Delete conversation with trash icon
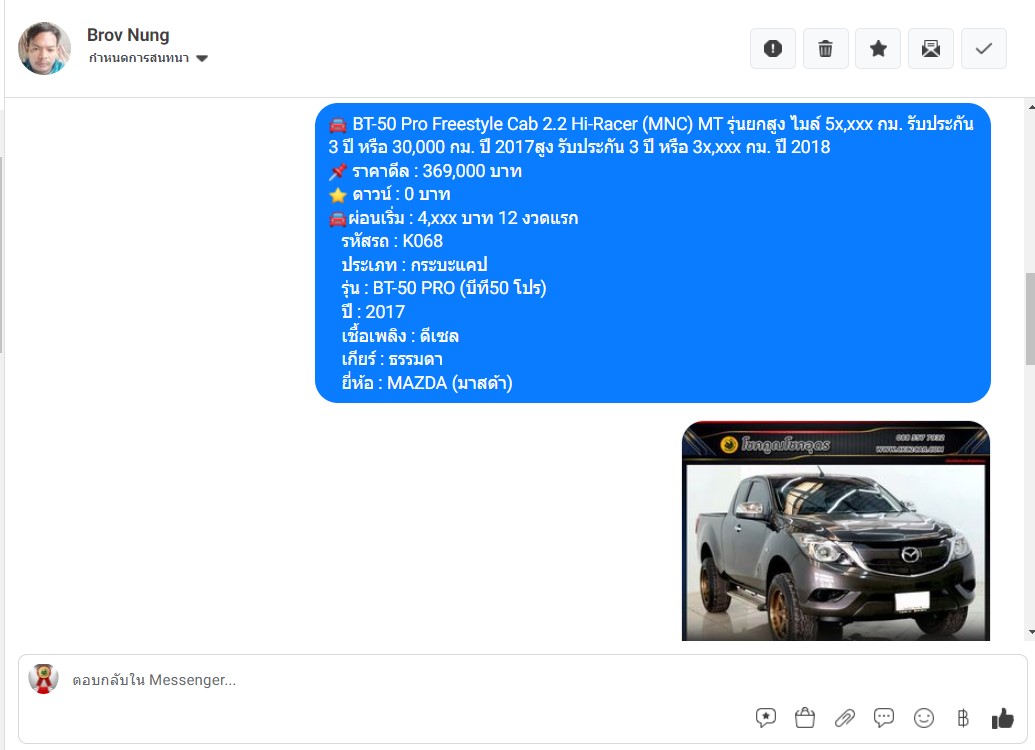The height and width of the screenshot is (750, 1035). pos(825,48)
